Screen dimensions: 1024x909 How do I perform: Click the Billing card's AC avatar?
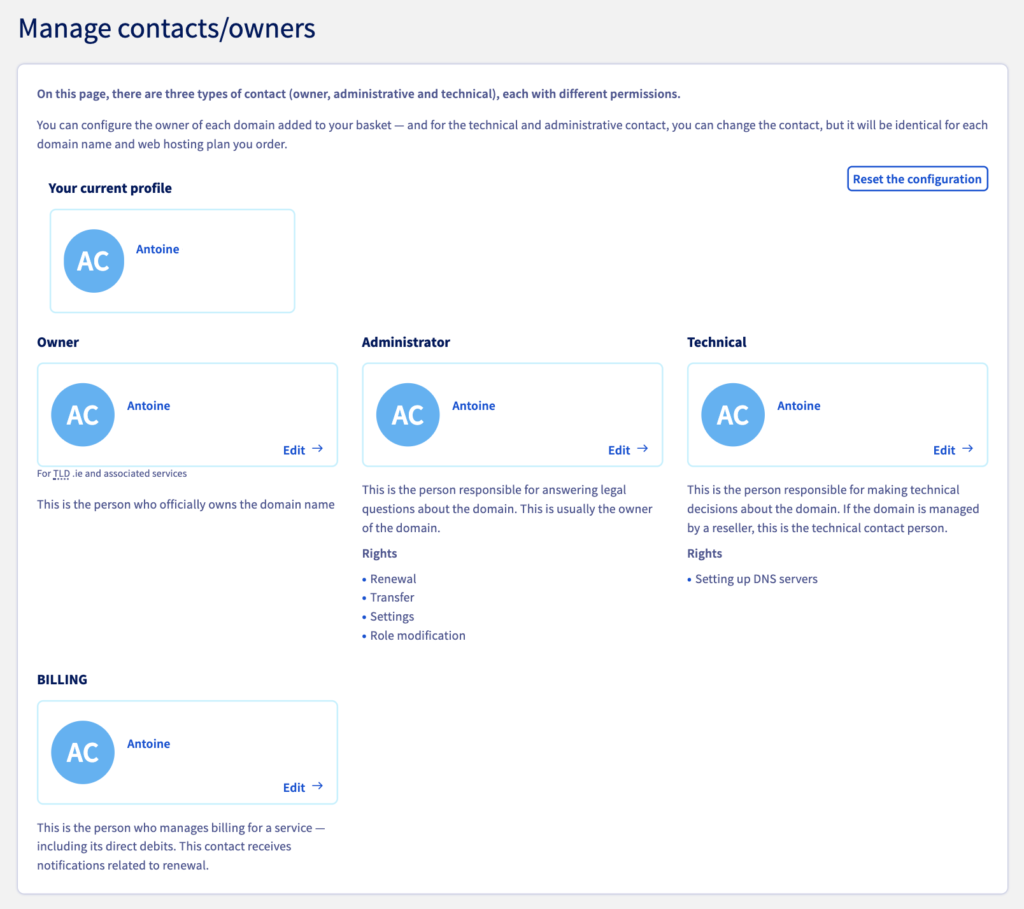(83, 752)
